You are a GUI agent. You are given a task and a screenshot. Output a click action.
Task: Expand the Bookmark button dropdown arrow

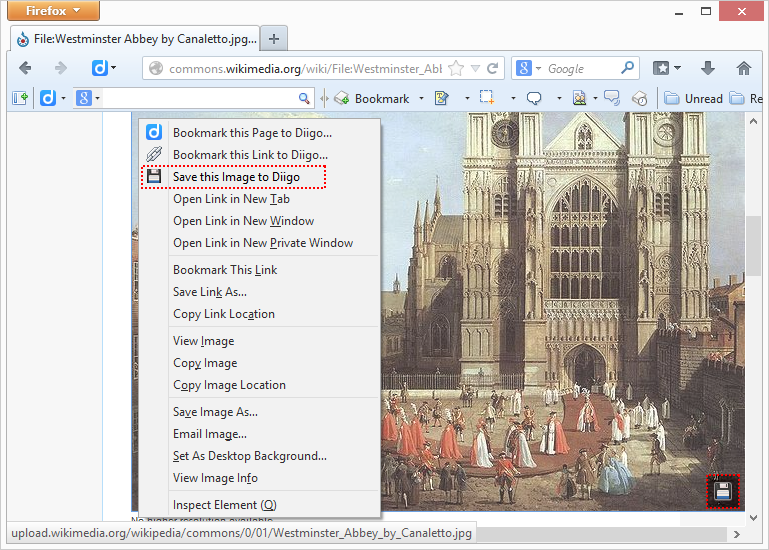coord(421,99)
